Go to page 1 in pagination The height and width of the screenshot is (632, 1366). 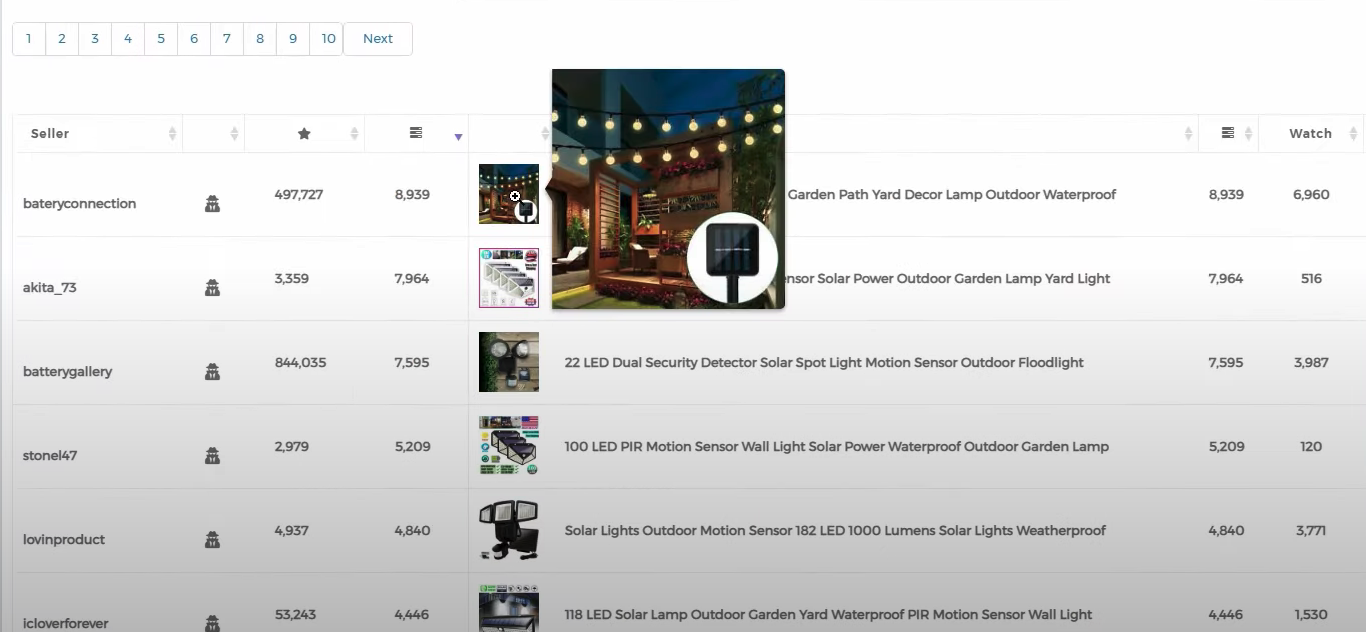pos(29,39)
